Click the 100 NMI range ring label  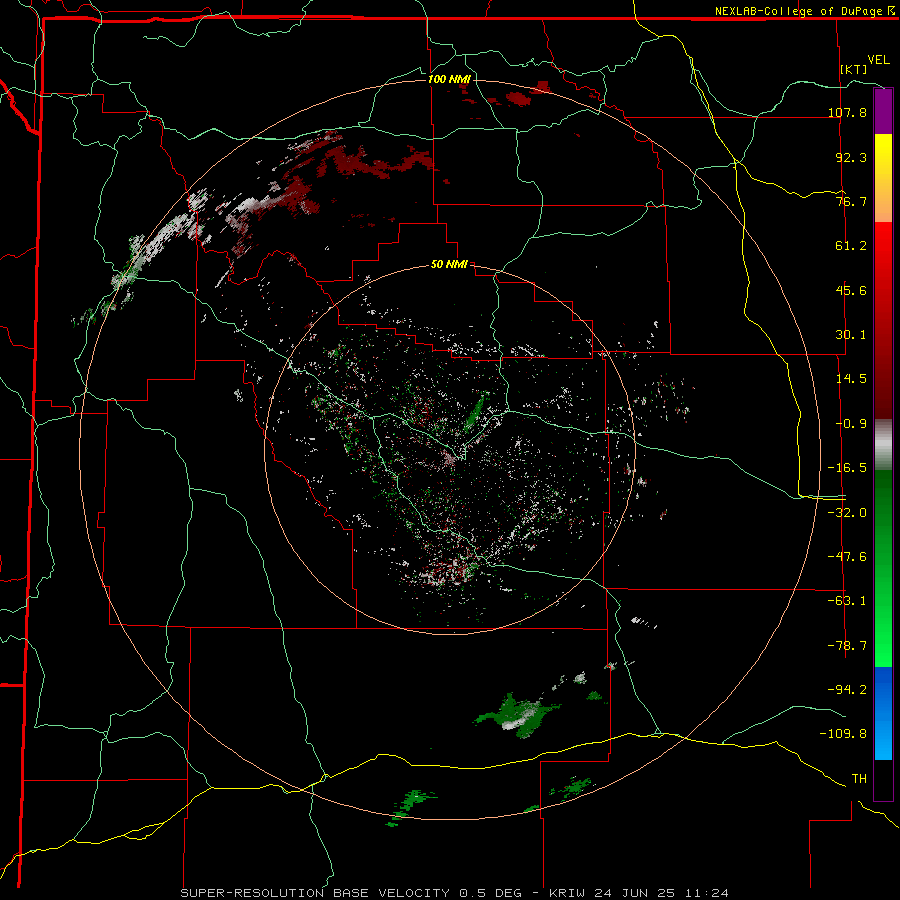pos(449,79)
